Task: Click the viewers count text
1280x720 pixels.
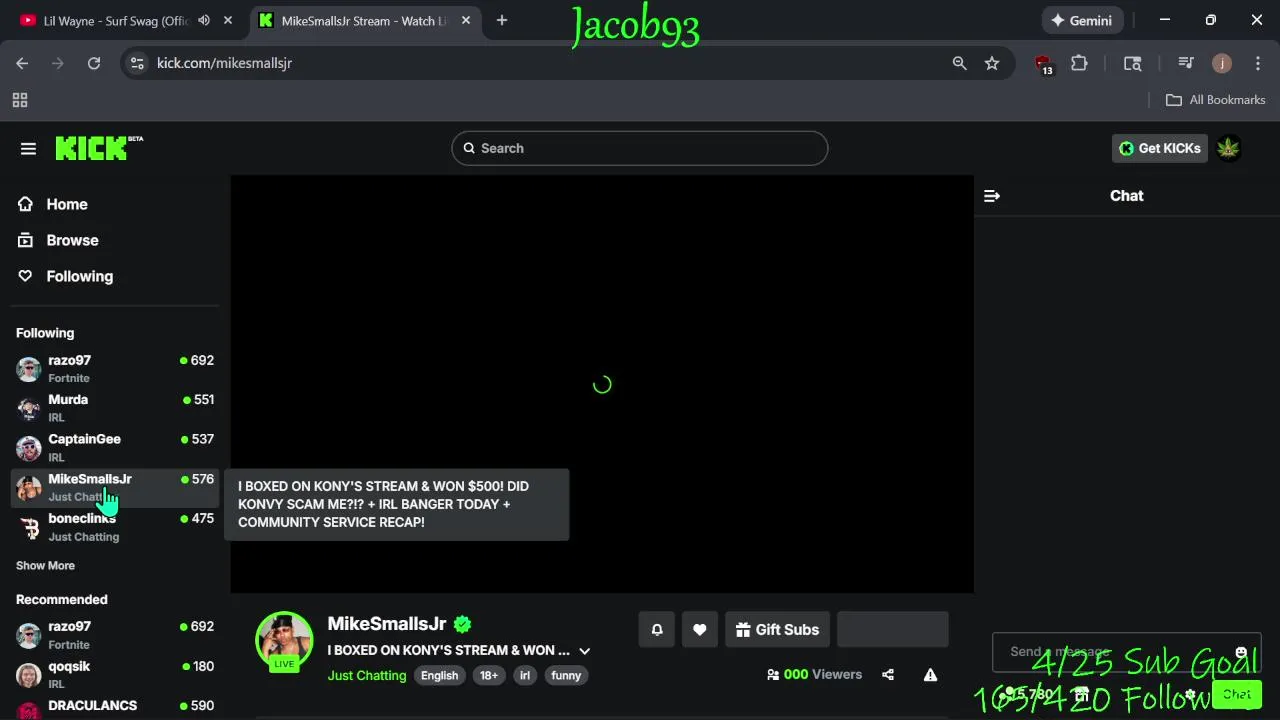Action: tap(813, 675)
